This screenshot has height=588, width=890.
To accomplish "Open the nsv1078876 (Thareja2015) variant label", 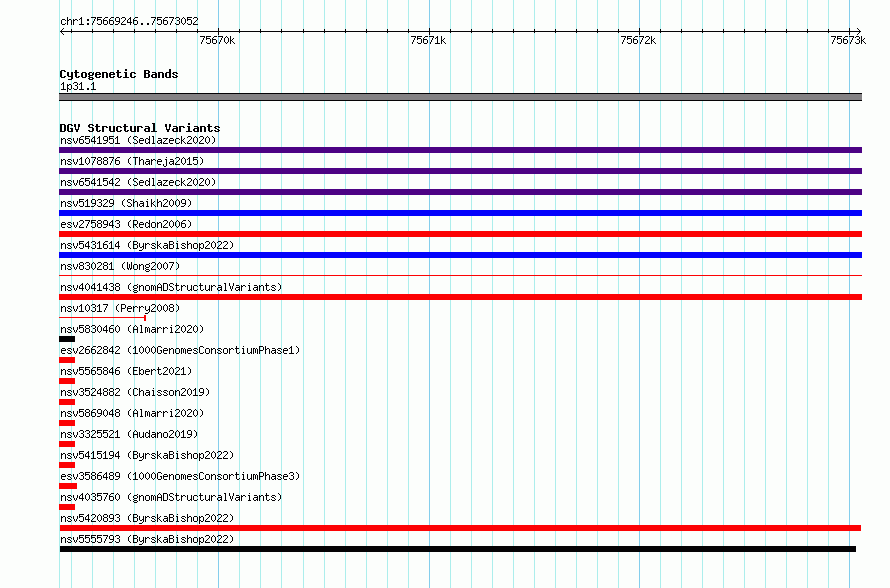I will point(132,161).
